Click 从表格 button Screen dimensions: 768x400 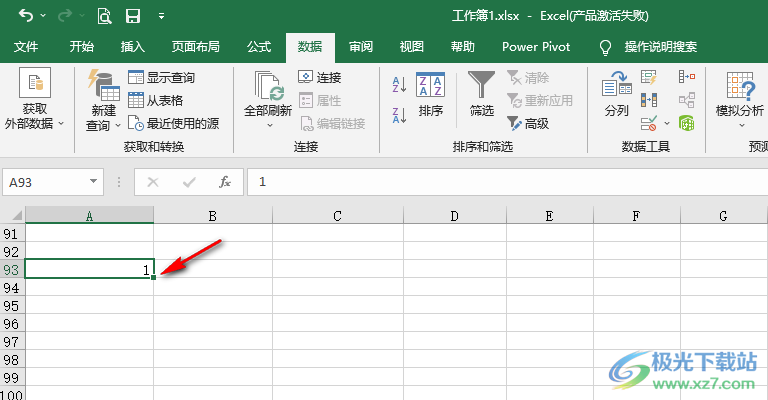pos(156,100)
